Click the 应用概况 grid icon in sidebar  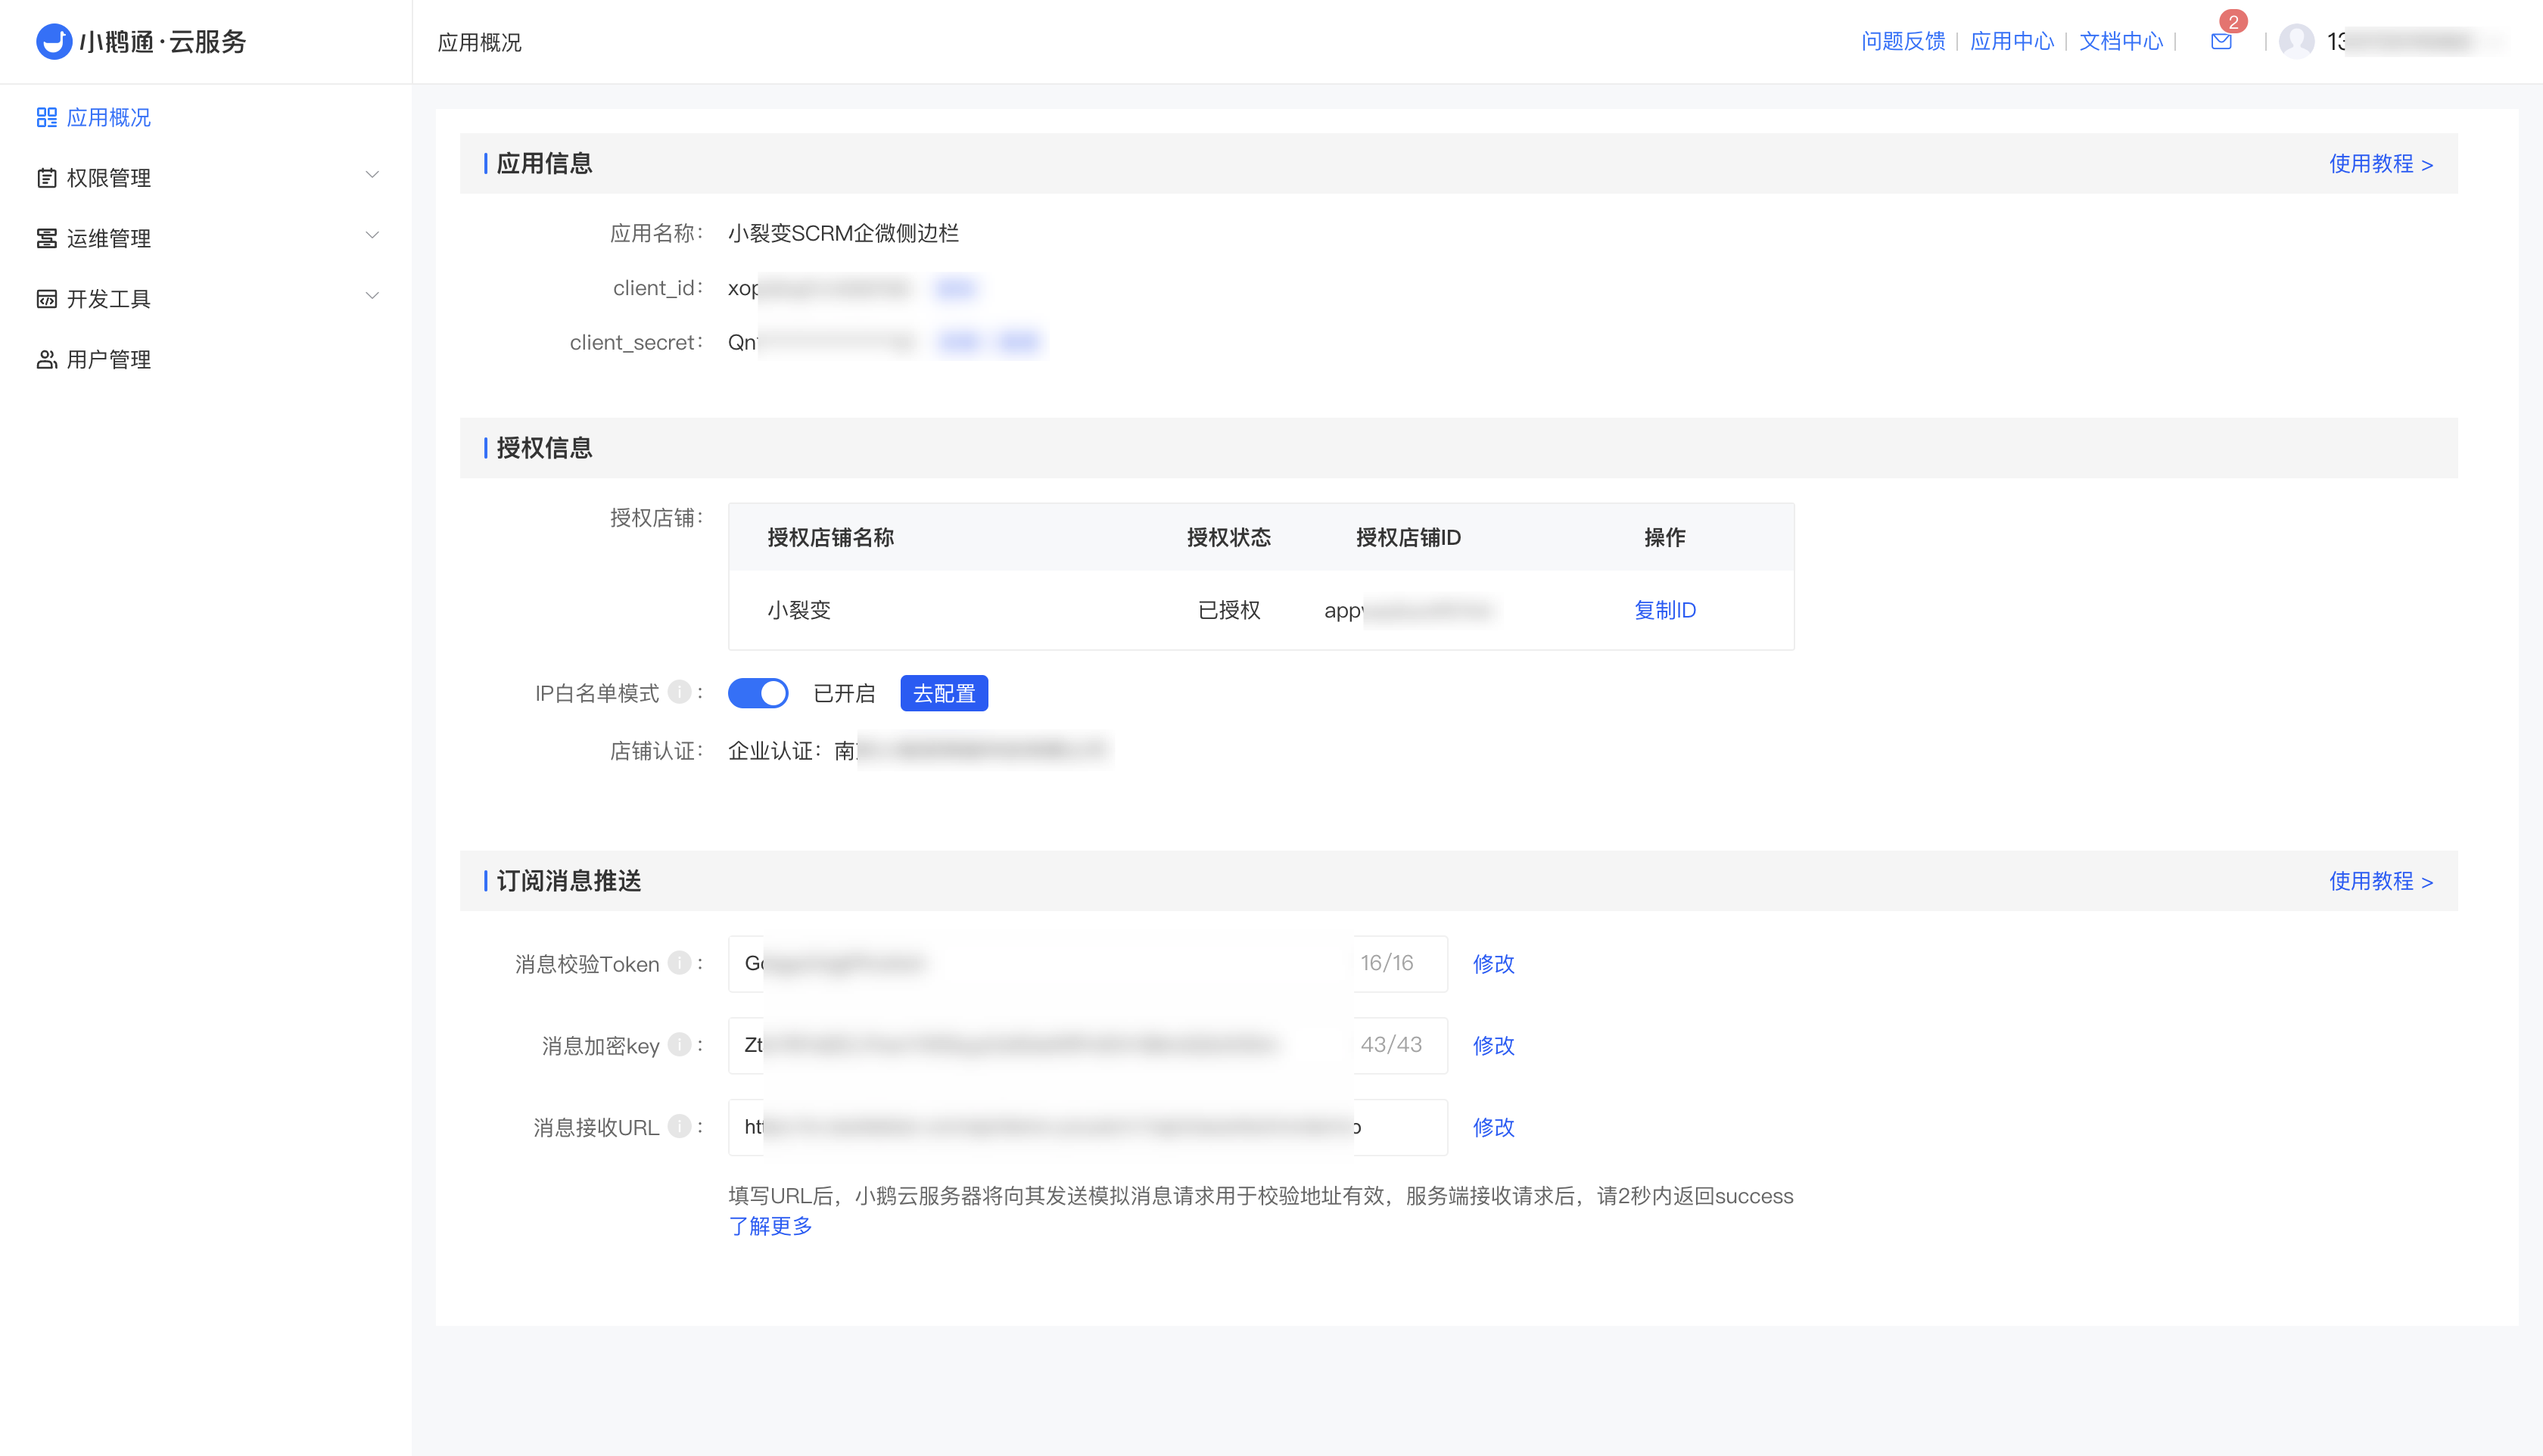click(46, 117)
